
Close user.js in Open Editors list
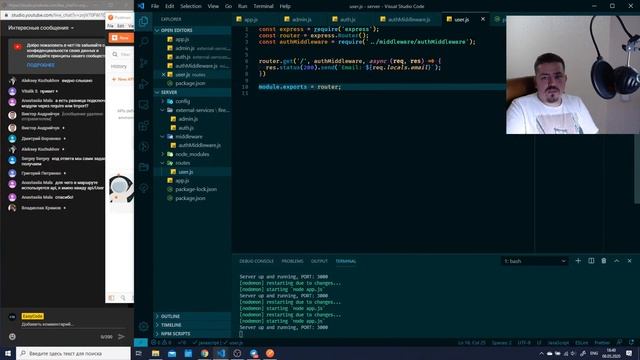click(x=163, y=75)
